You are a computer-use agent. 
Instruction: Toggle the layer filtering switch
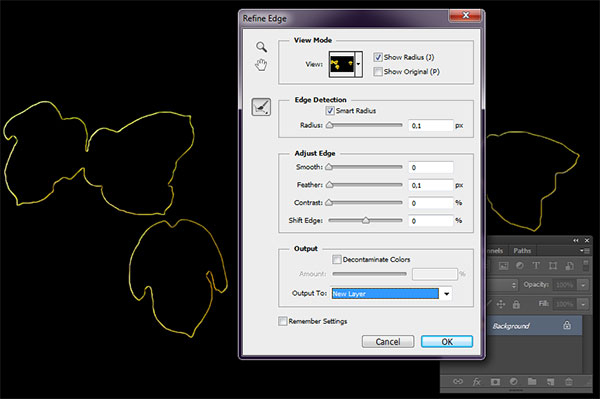click(x=585, y=265)
